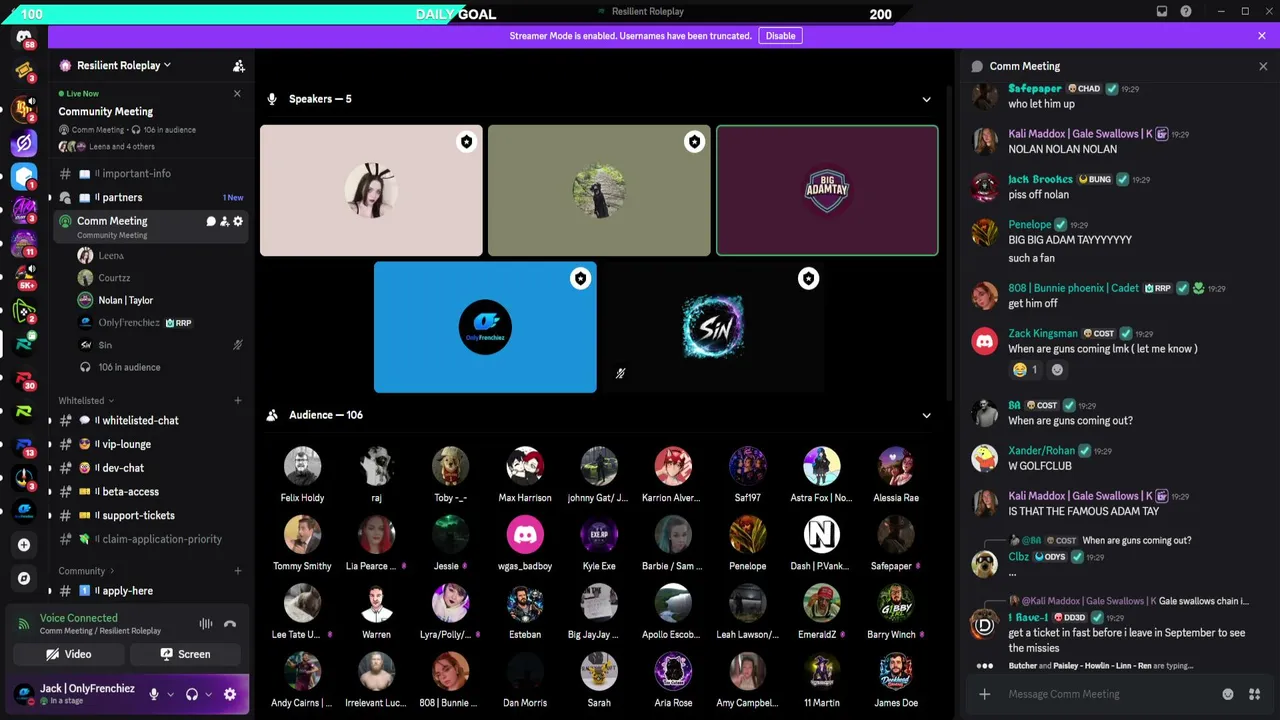
Task: Add channel to Whitelisted category with plus
Action: 237,401
